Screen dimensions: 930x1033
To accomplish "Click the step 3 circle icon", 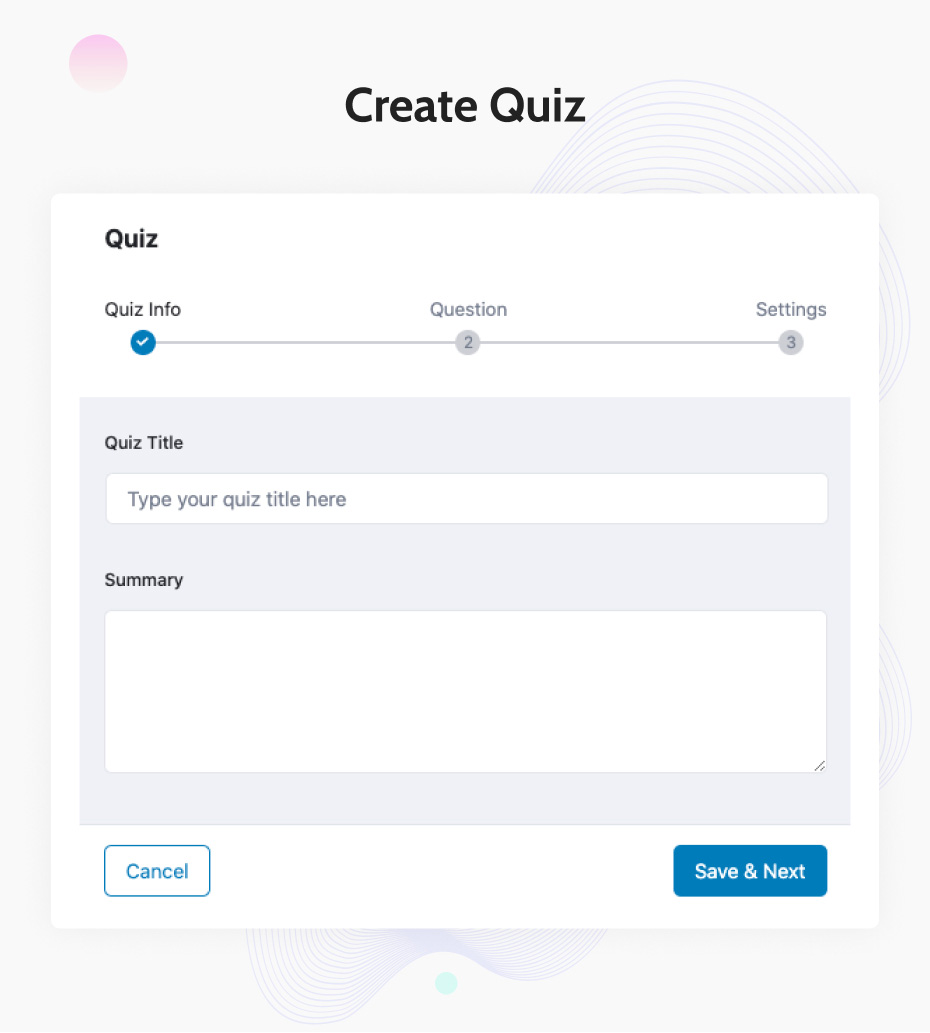I will 791,343.
